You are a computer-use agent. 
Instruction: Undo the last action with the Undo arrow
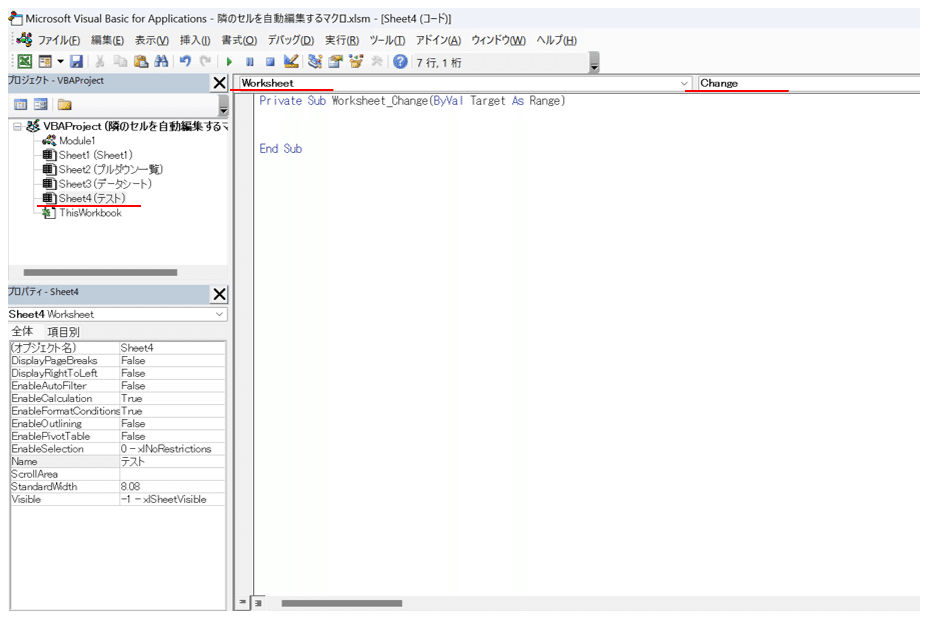click(x=185, y=61)
